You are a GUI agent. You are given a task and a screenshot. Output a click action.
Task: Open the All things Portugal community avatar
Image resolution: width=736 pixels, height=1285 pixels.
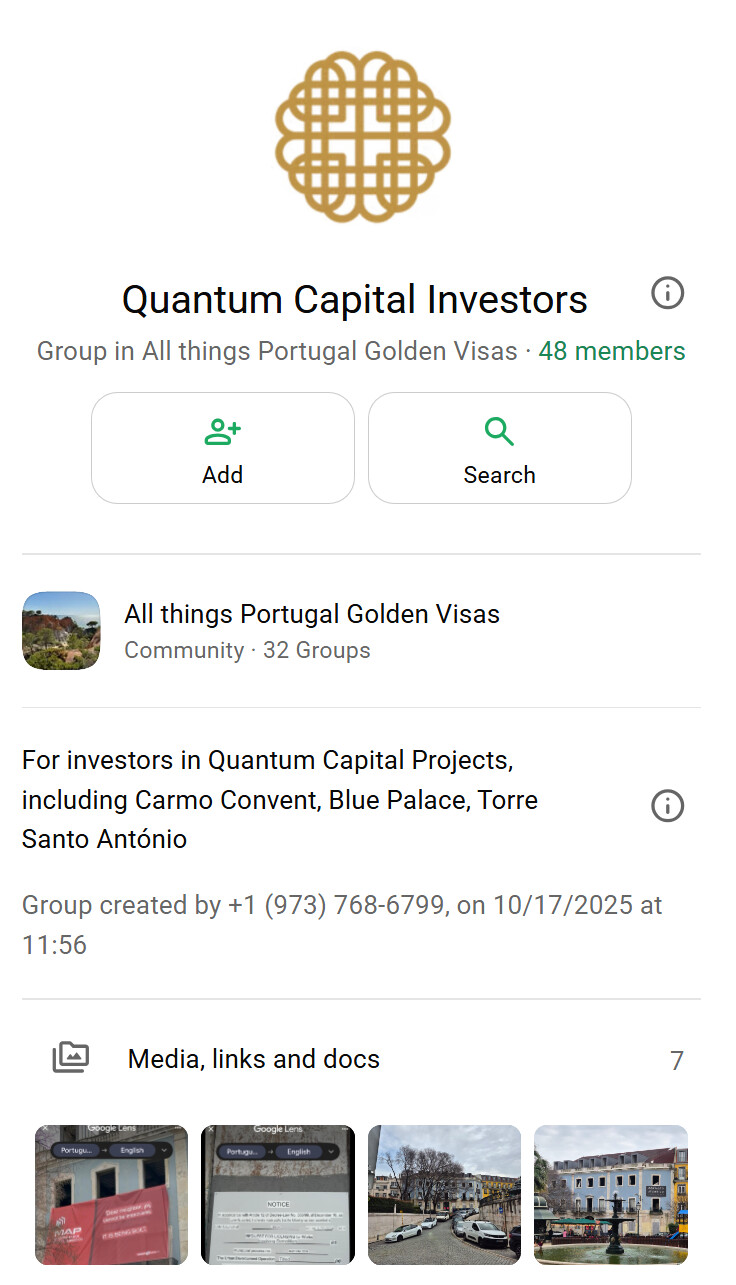click(61, 631)
